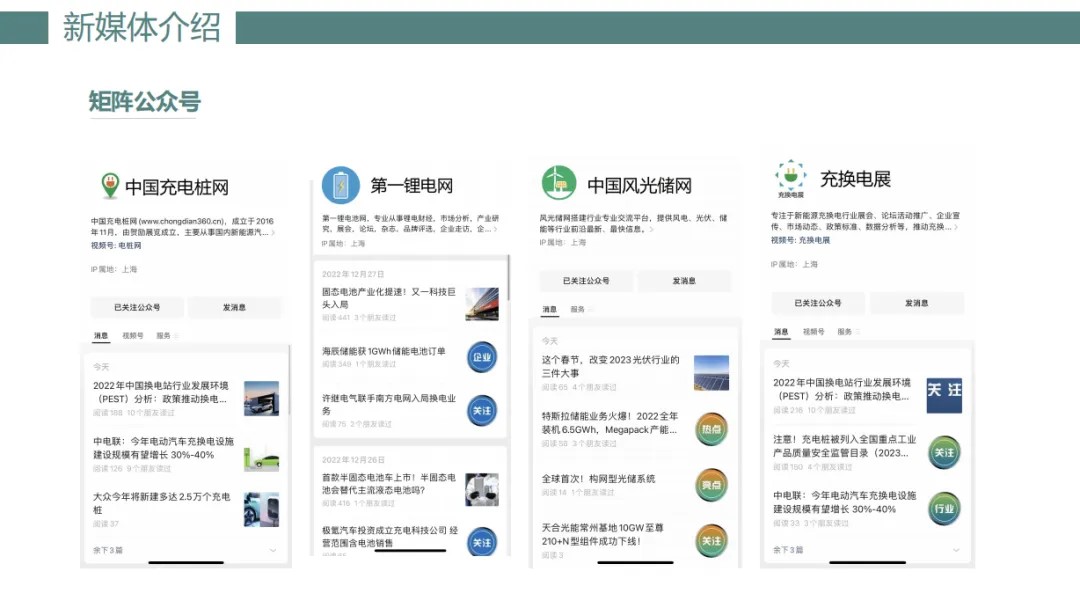Open the 中国风光储网 wind turbine logo
This screenshot has width=1080, height=608.
pyautogui.click(x=559, y=183)
